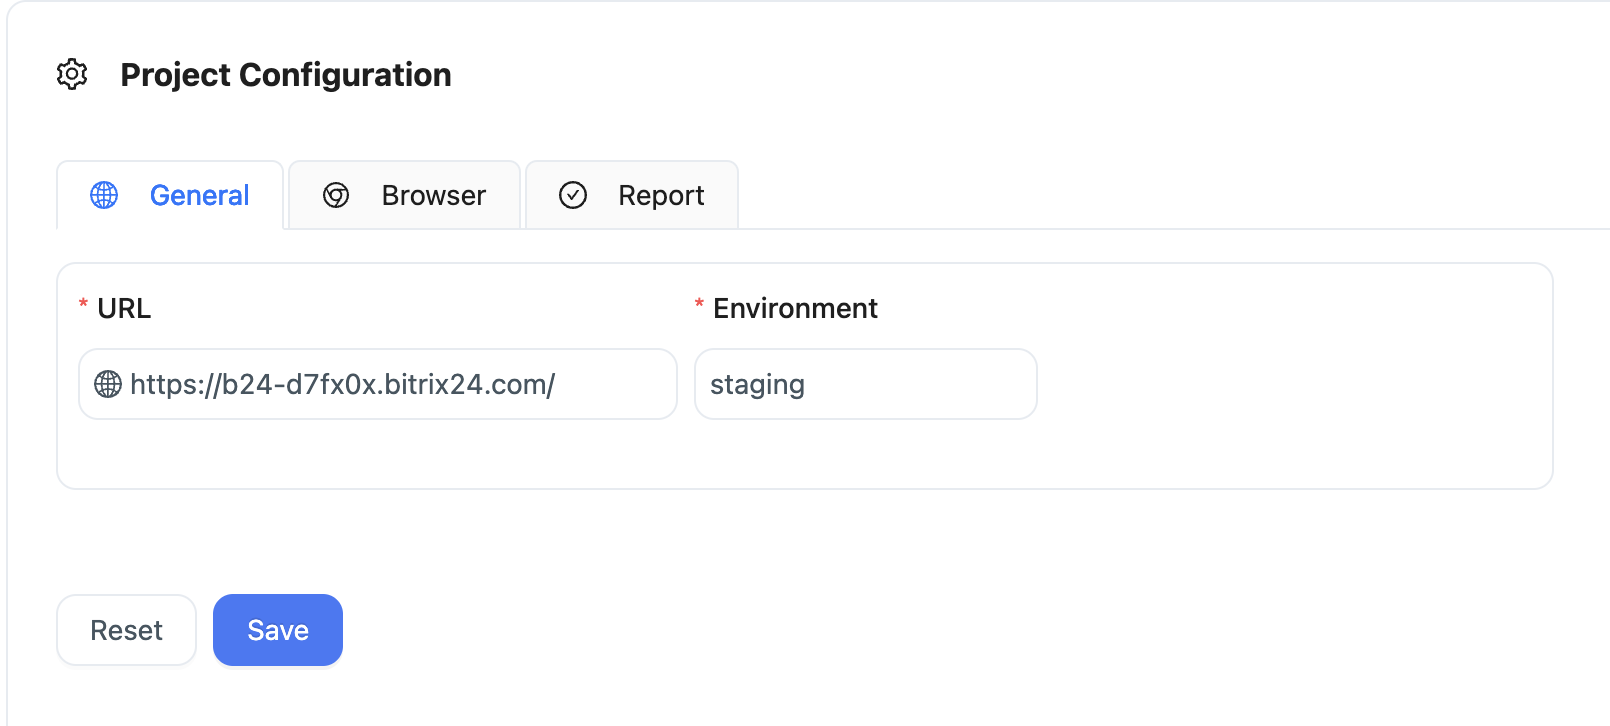Click the red asterisk next to Environment
The image size is (1610, 726).
pyautogui.click(x=699, y=305)
